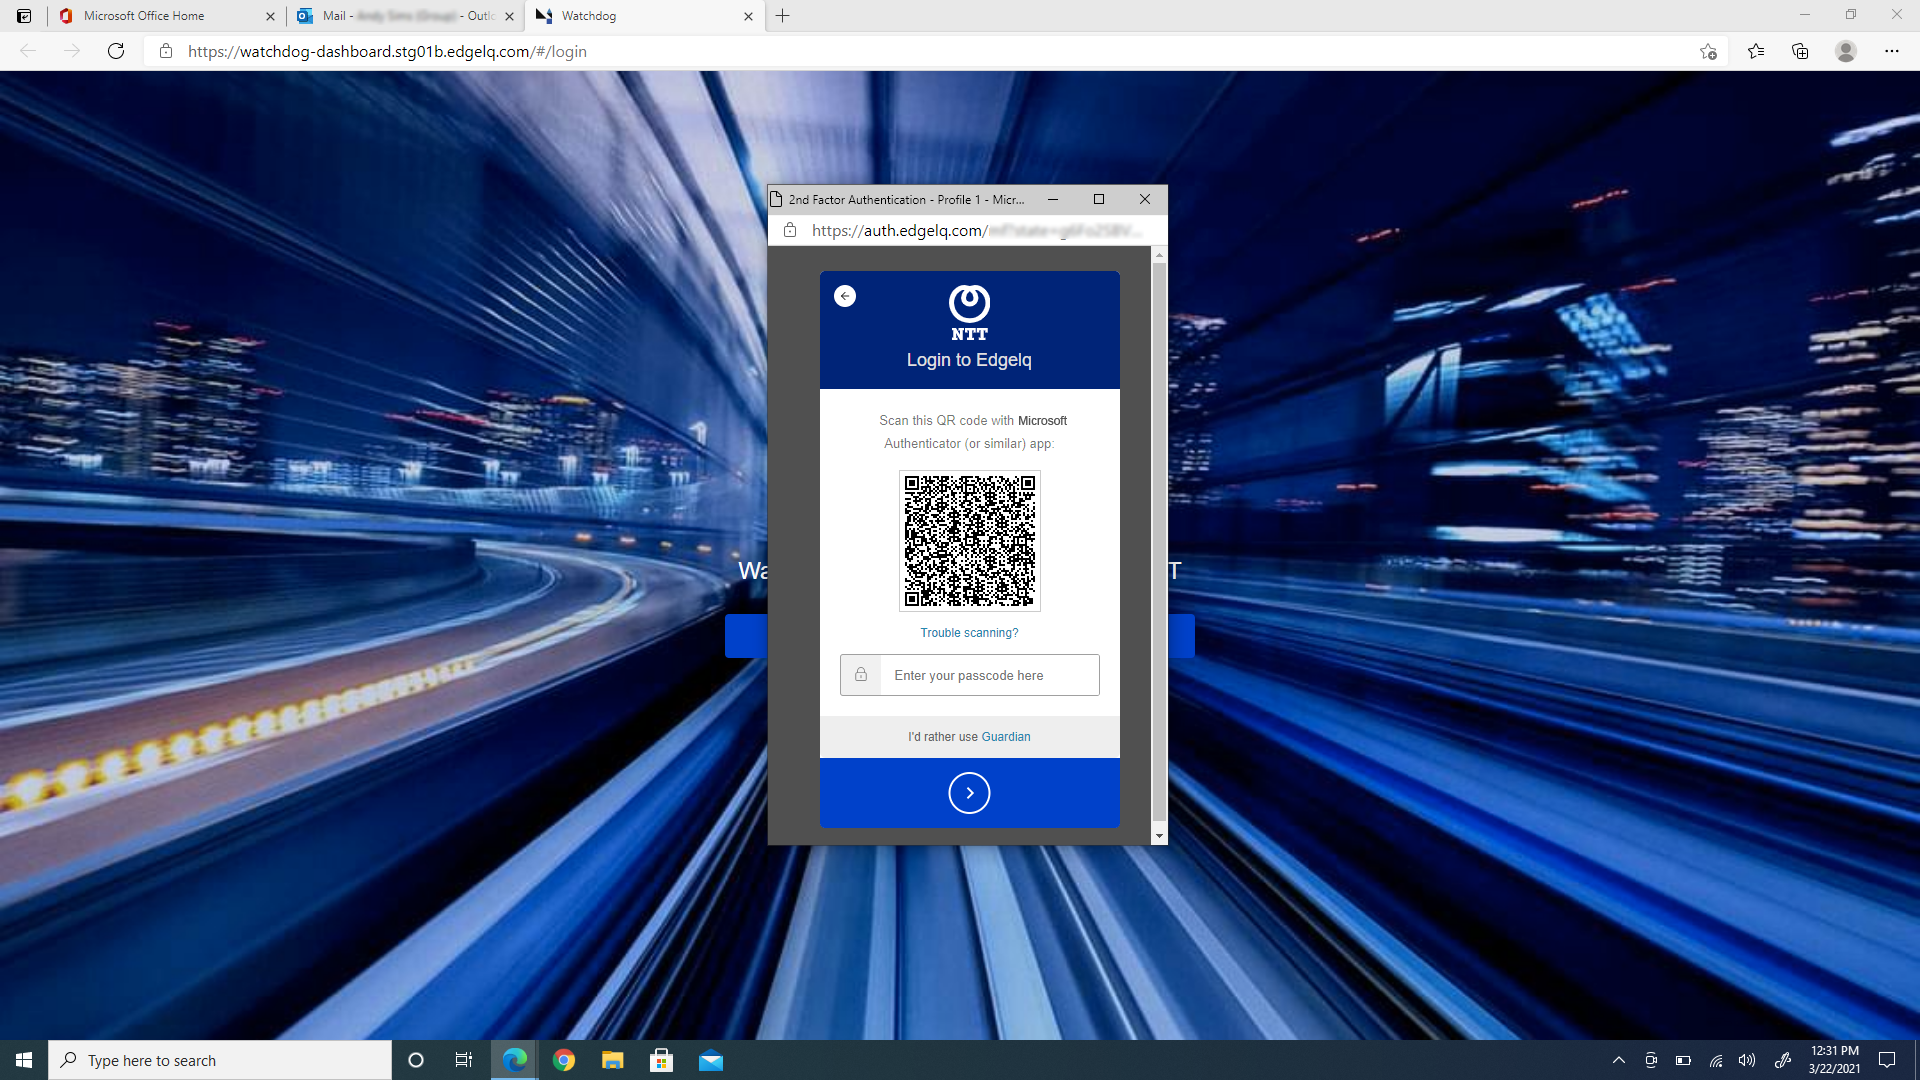
Task: Maximize the 2nd Factor Authentication popup
Action: [1099, 199]
